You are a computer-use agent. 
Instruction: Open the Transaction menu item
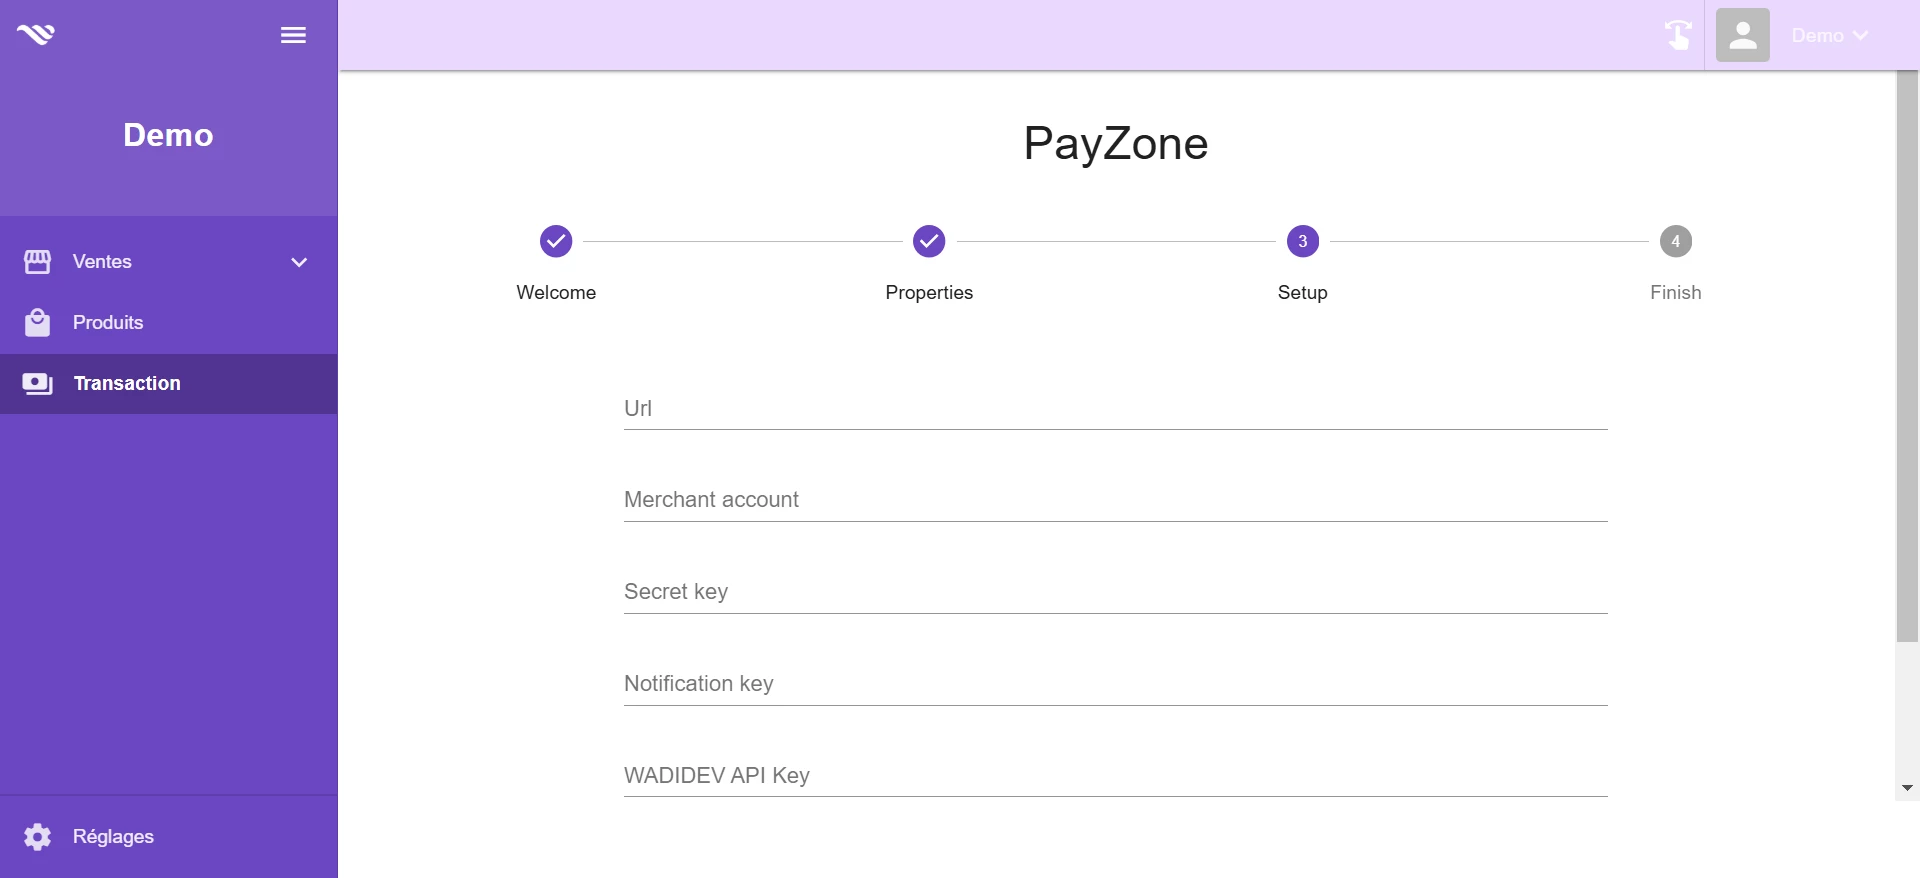point(168,384)
